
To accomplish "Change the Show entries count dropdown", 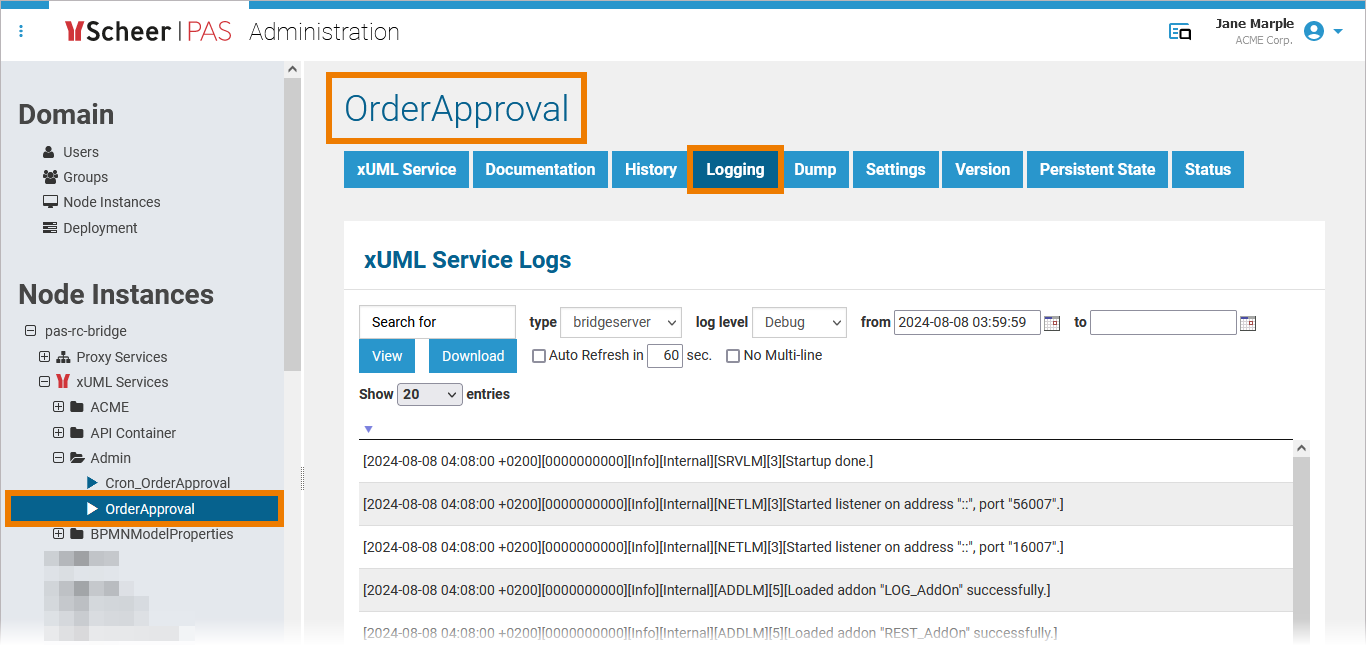I will pos(430,394).
